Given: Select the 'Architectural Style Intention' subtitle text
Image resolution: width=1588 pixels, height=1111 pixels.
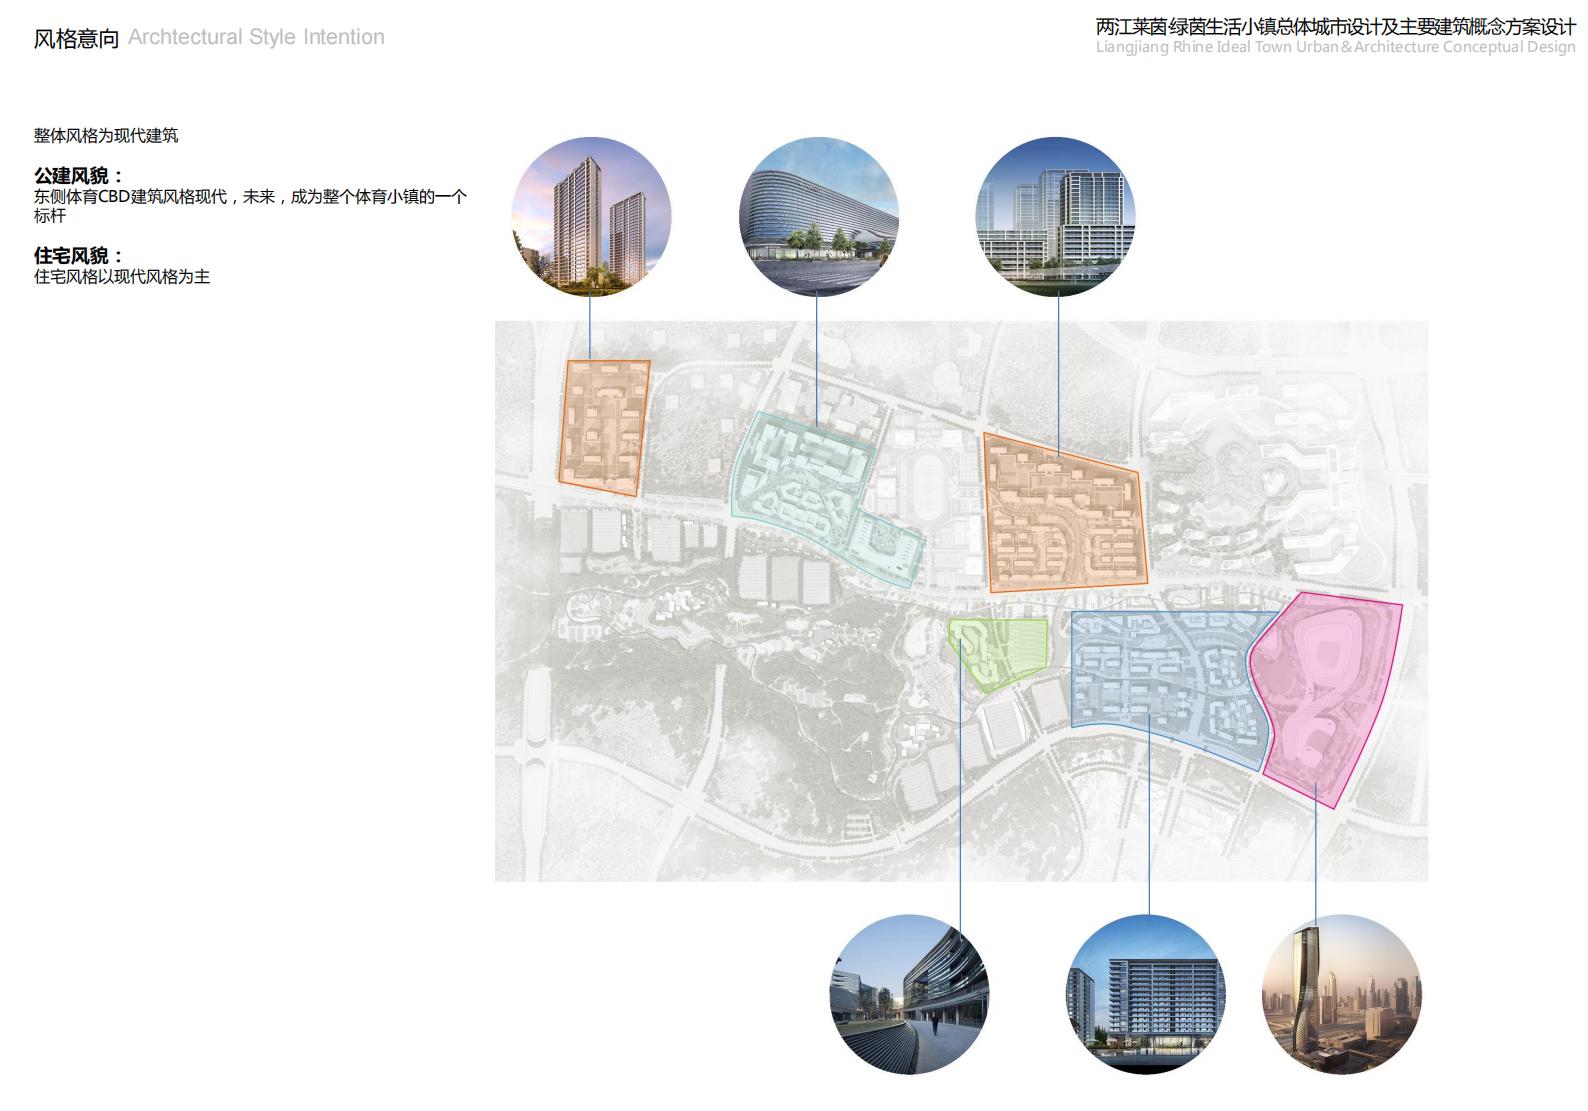Looking at the screenshot, I should coord(256,38).
